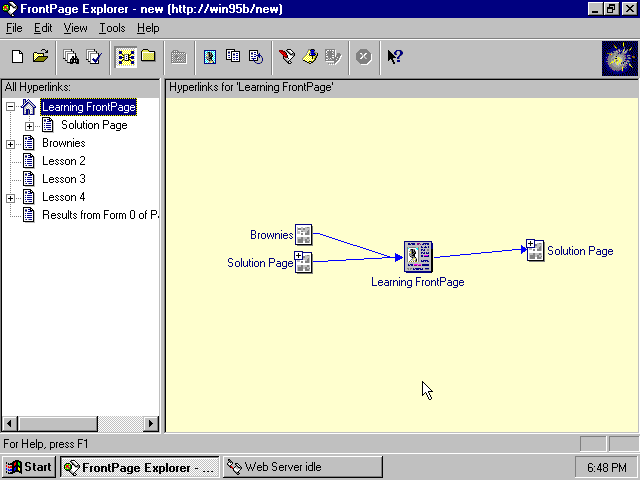The height and width of the screenshot is (480, 640).
Task: Click the right-side Solution Page diagram label
Action: [x=580, y=251]
